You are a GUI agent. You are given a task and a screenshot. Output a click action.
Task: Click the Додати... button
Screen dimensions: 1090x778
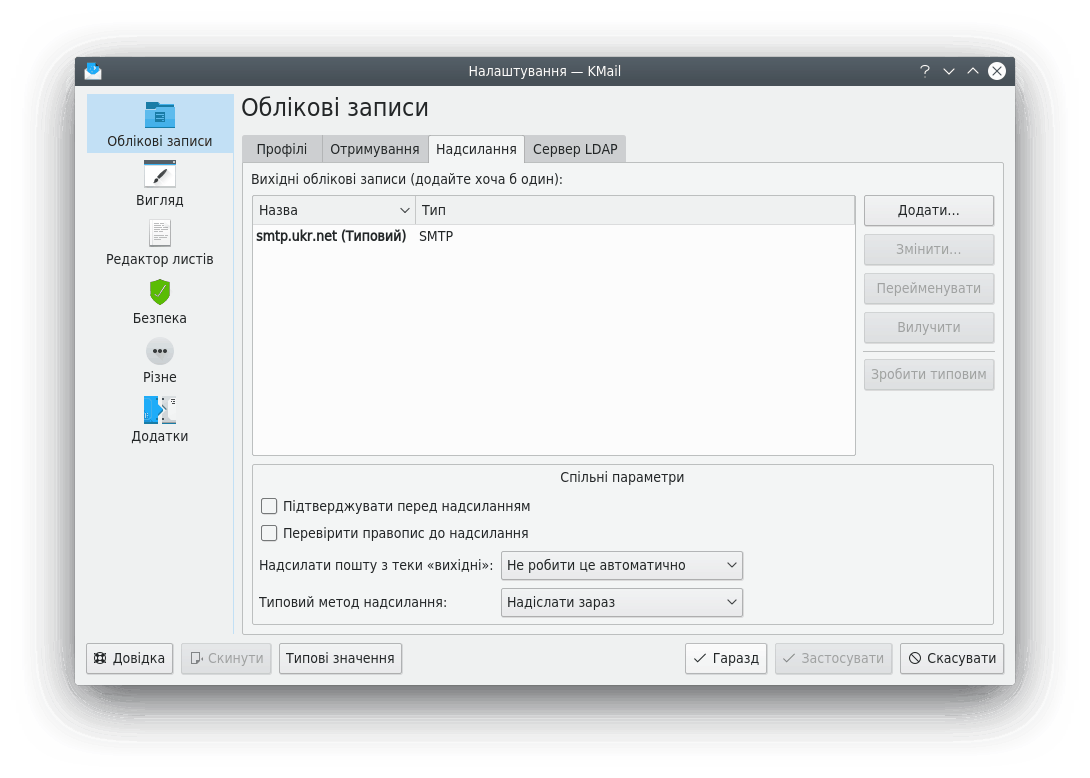click(x=928, y=210)
